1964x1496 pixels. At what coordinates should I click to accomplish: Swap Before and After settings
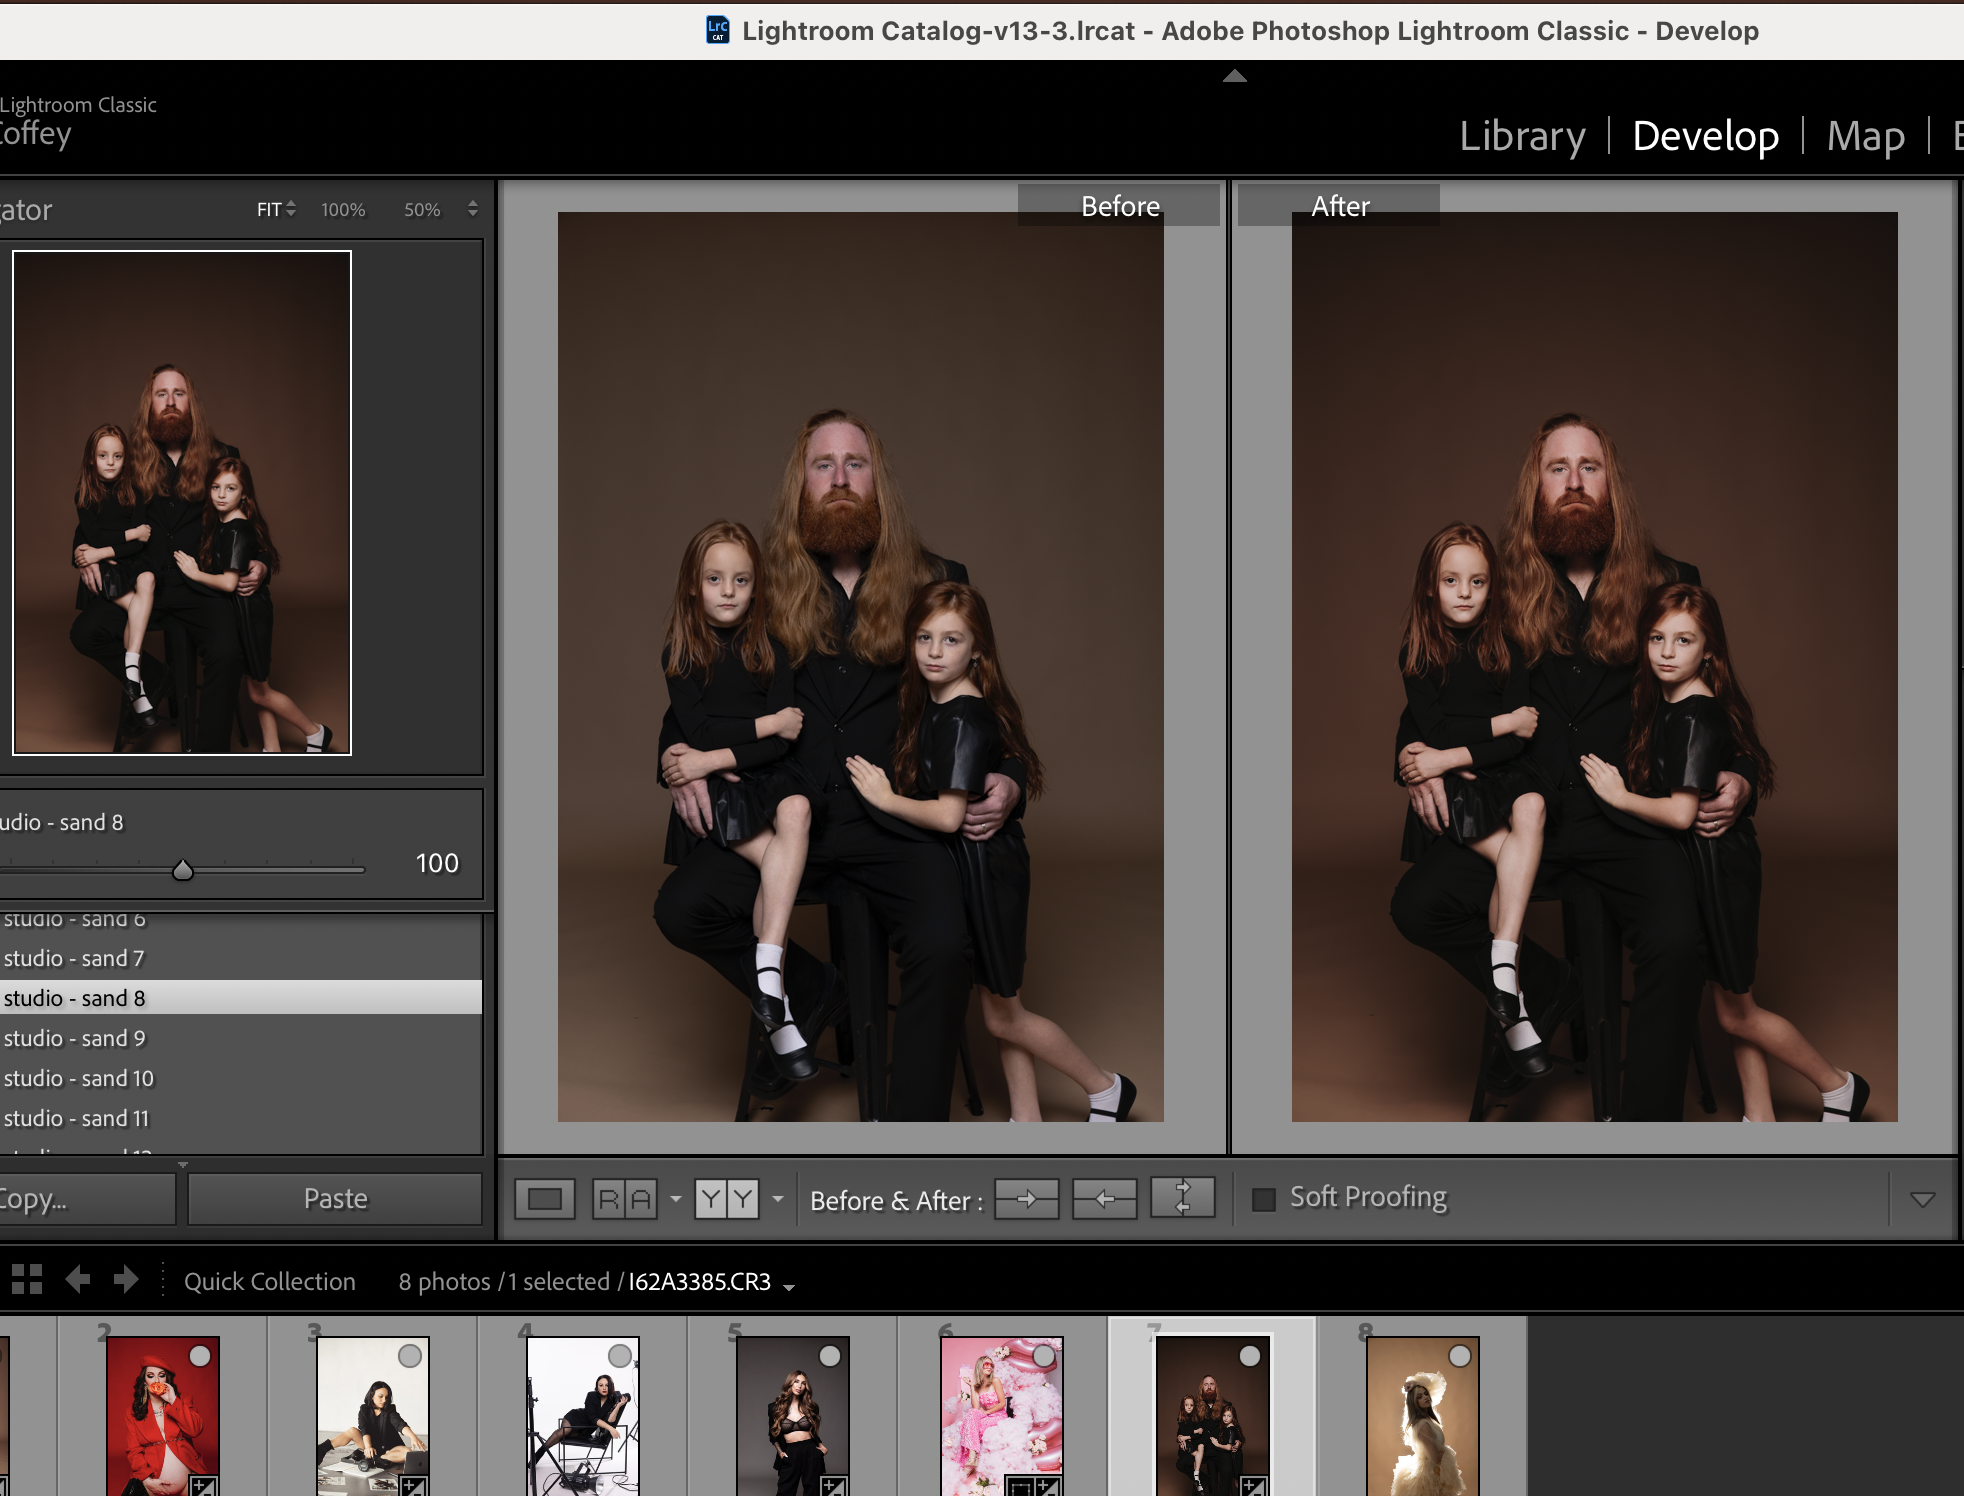pyautogui.click(x=1182, y=1198)
